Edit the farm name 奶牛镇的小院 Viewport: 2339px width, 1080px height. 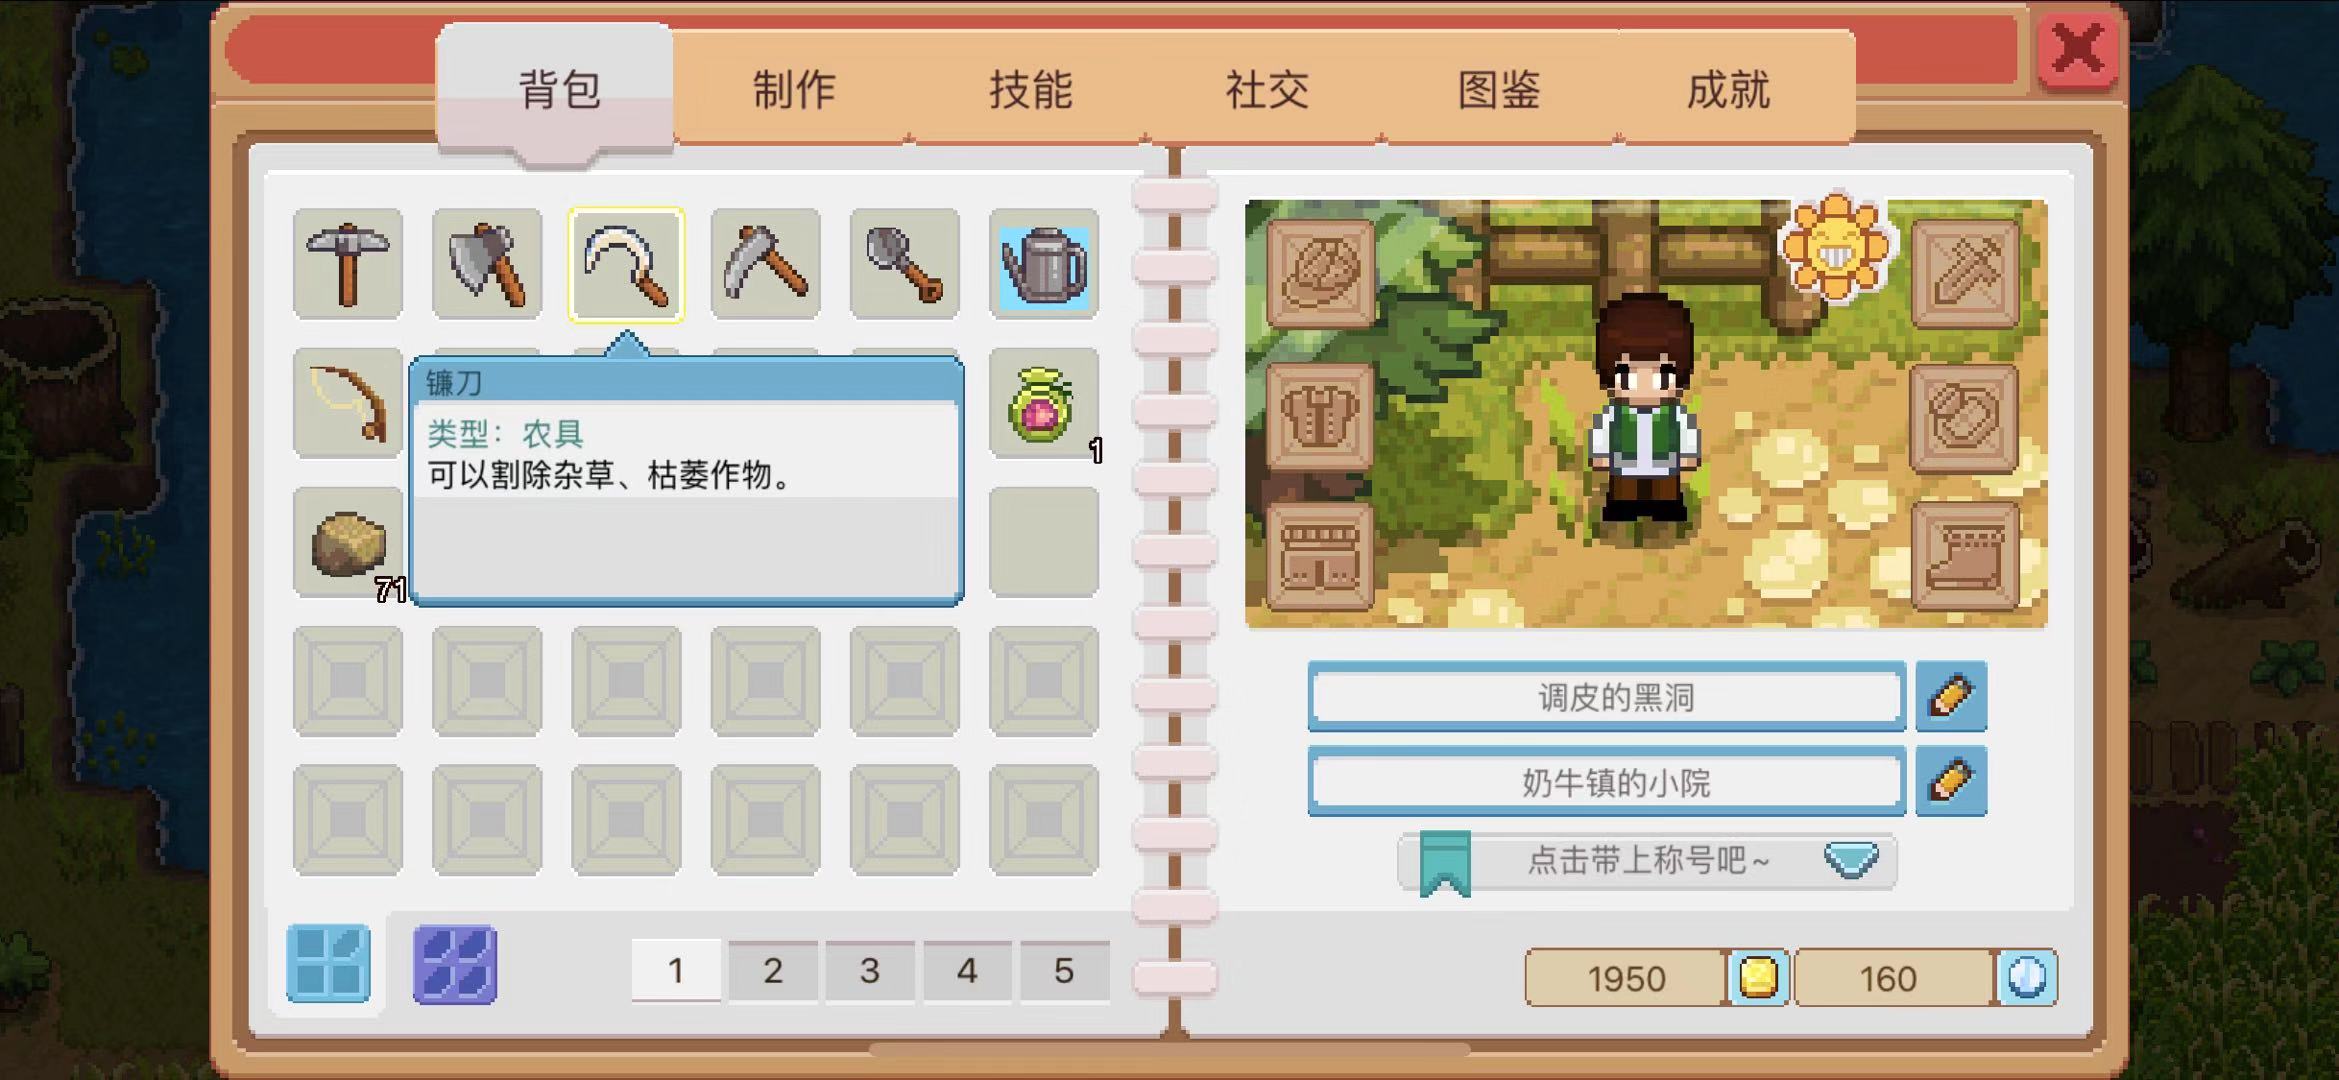(x=1951, y=781)
